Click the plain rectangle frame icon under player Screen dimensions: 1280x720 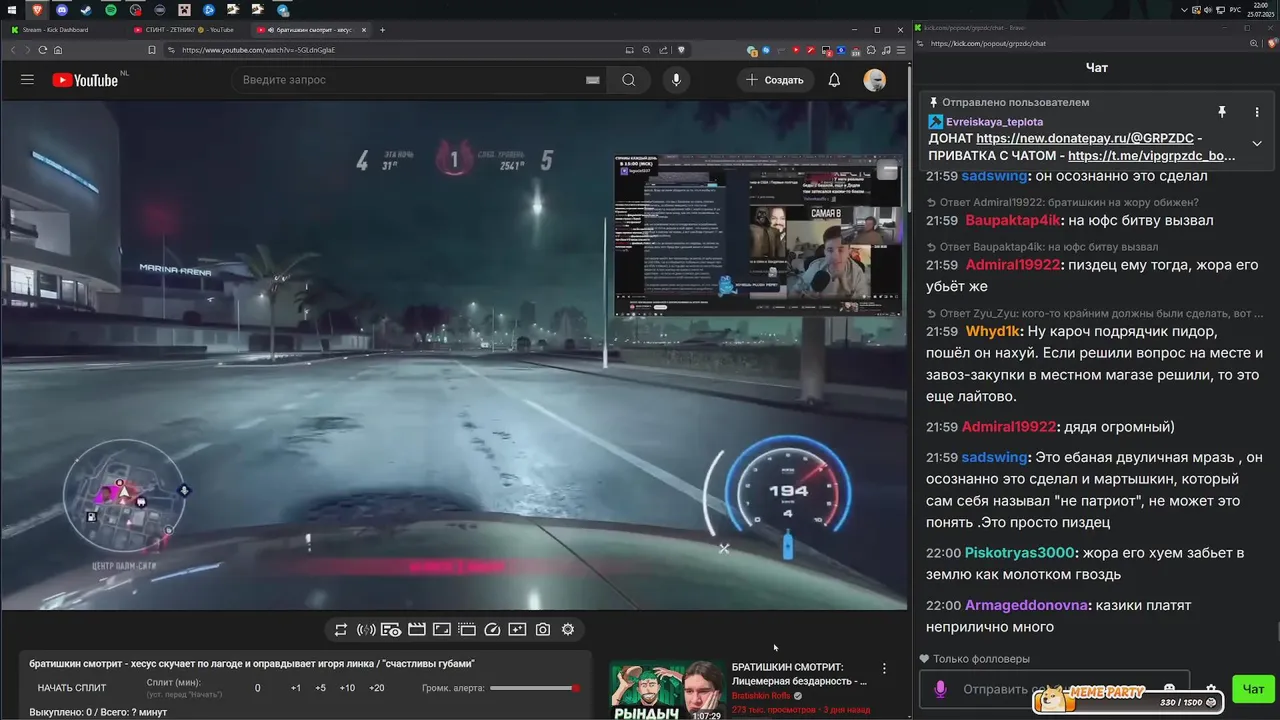coord(441,629)
